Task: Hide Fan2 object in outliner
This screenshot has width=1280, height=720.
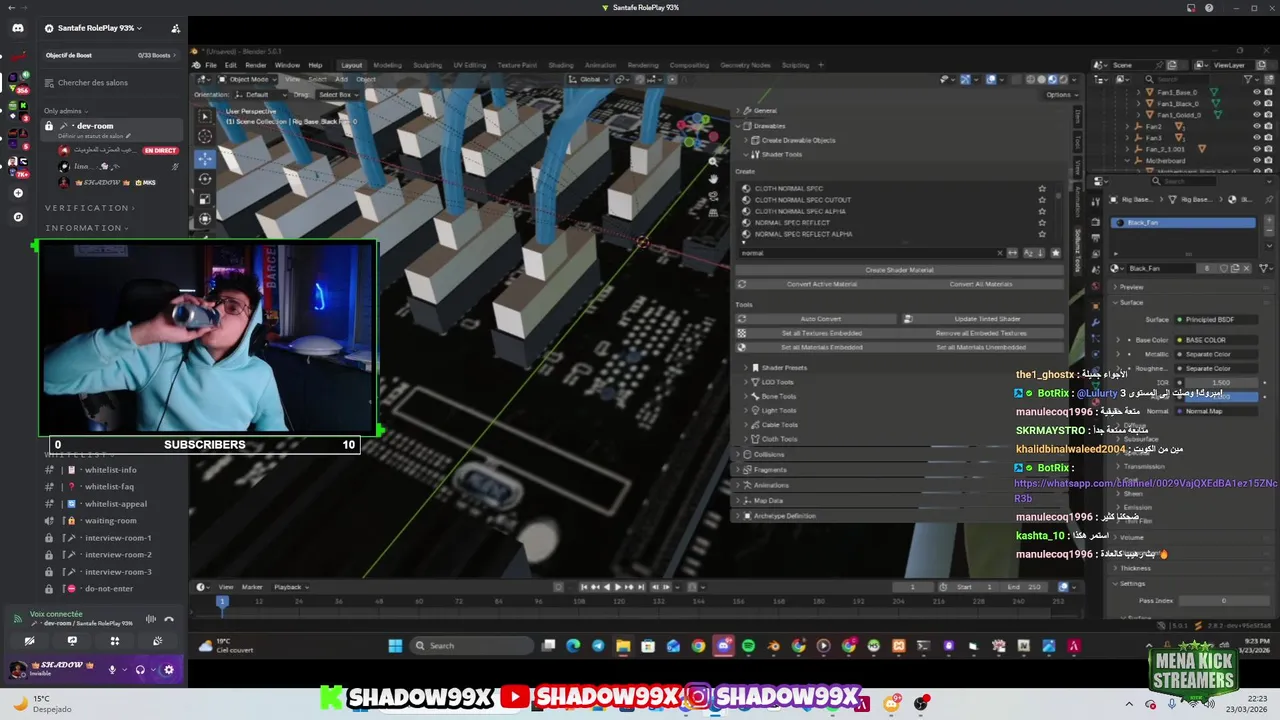Action: coord(1257,127)
